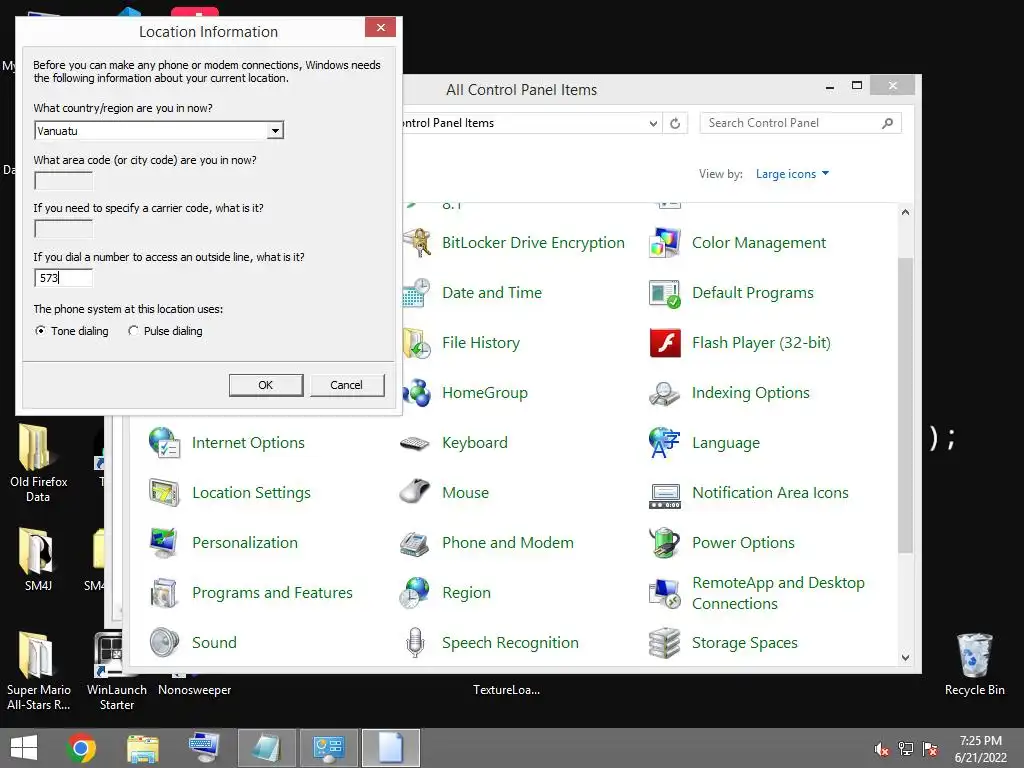The height and width of the screenshot is (768, 1024).
Task: Click the outside line number field
Action: click(63, 278)
